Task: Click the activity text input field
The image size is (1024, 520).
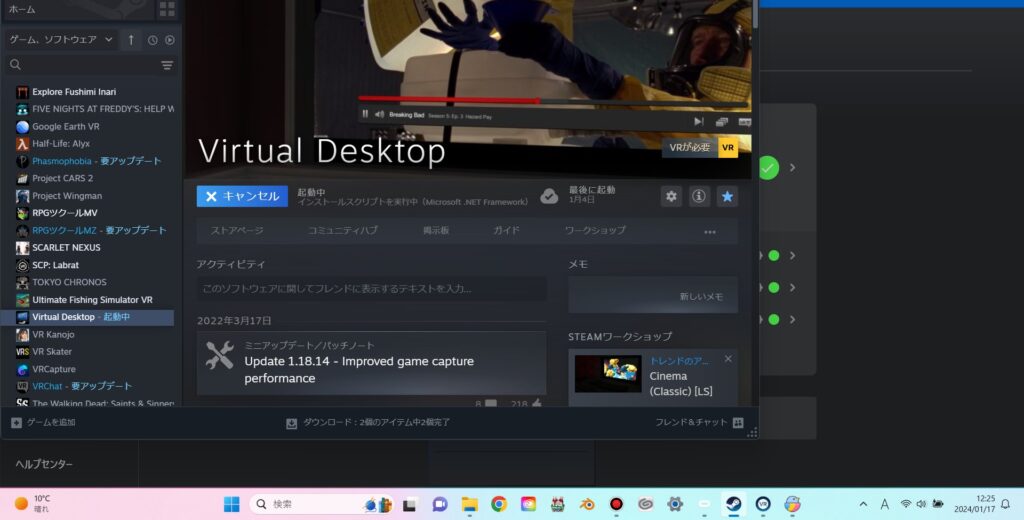Action: point(371,289)
